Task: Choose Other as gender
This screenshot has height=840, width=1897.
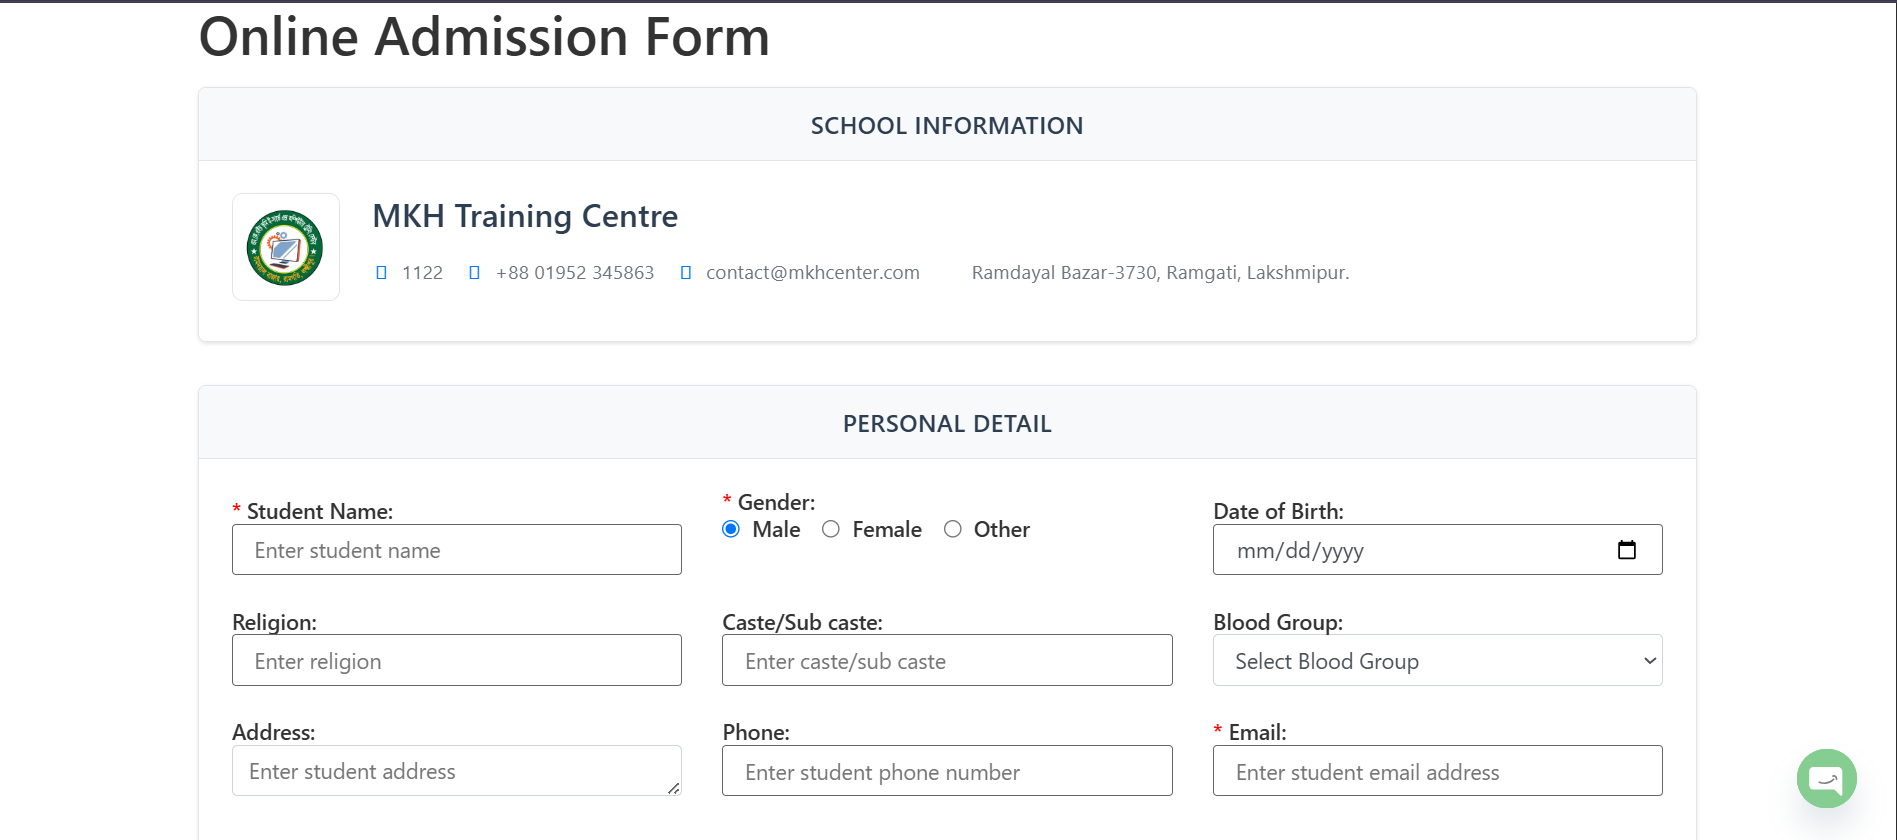Action: coord(953,529)
